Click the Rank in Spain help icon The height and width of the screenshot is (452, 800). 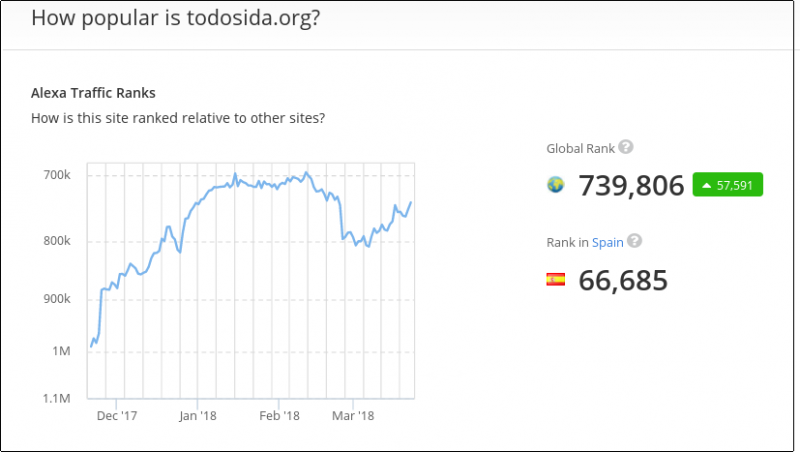point(634,241)
